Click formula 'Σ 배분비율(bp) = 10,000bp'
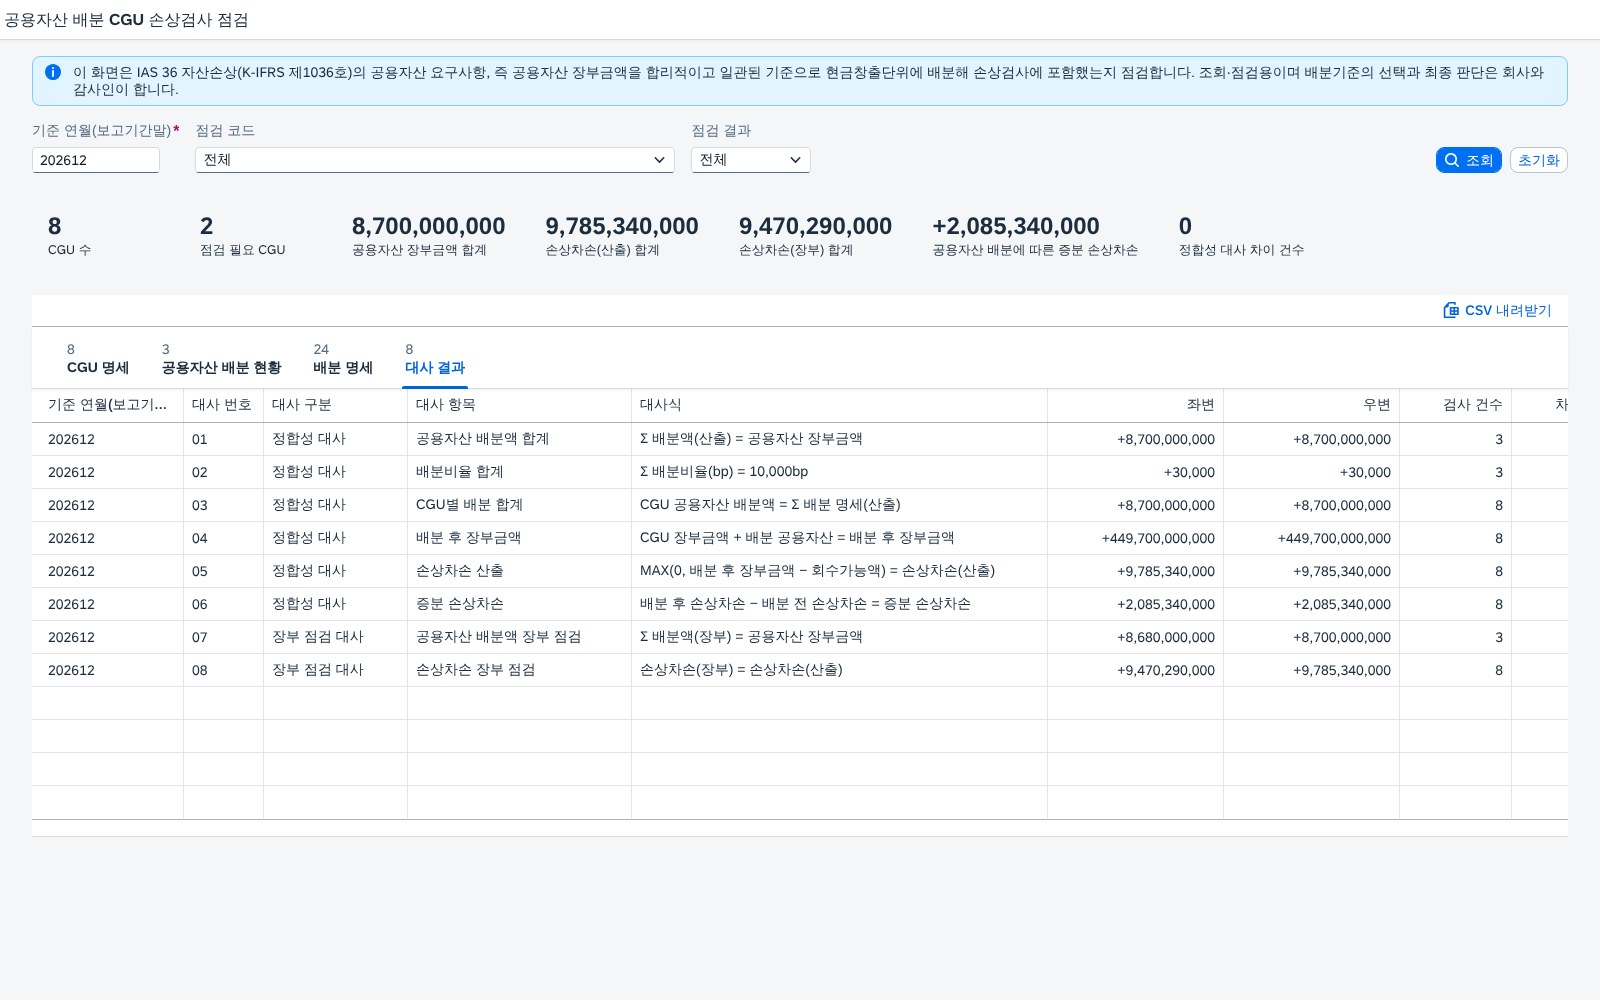This screenshot has height=1000, width=1600. tap(724, 472)
